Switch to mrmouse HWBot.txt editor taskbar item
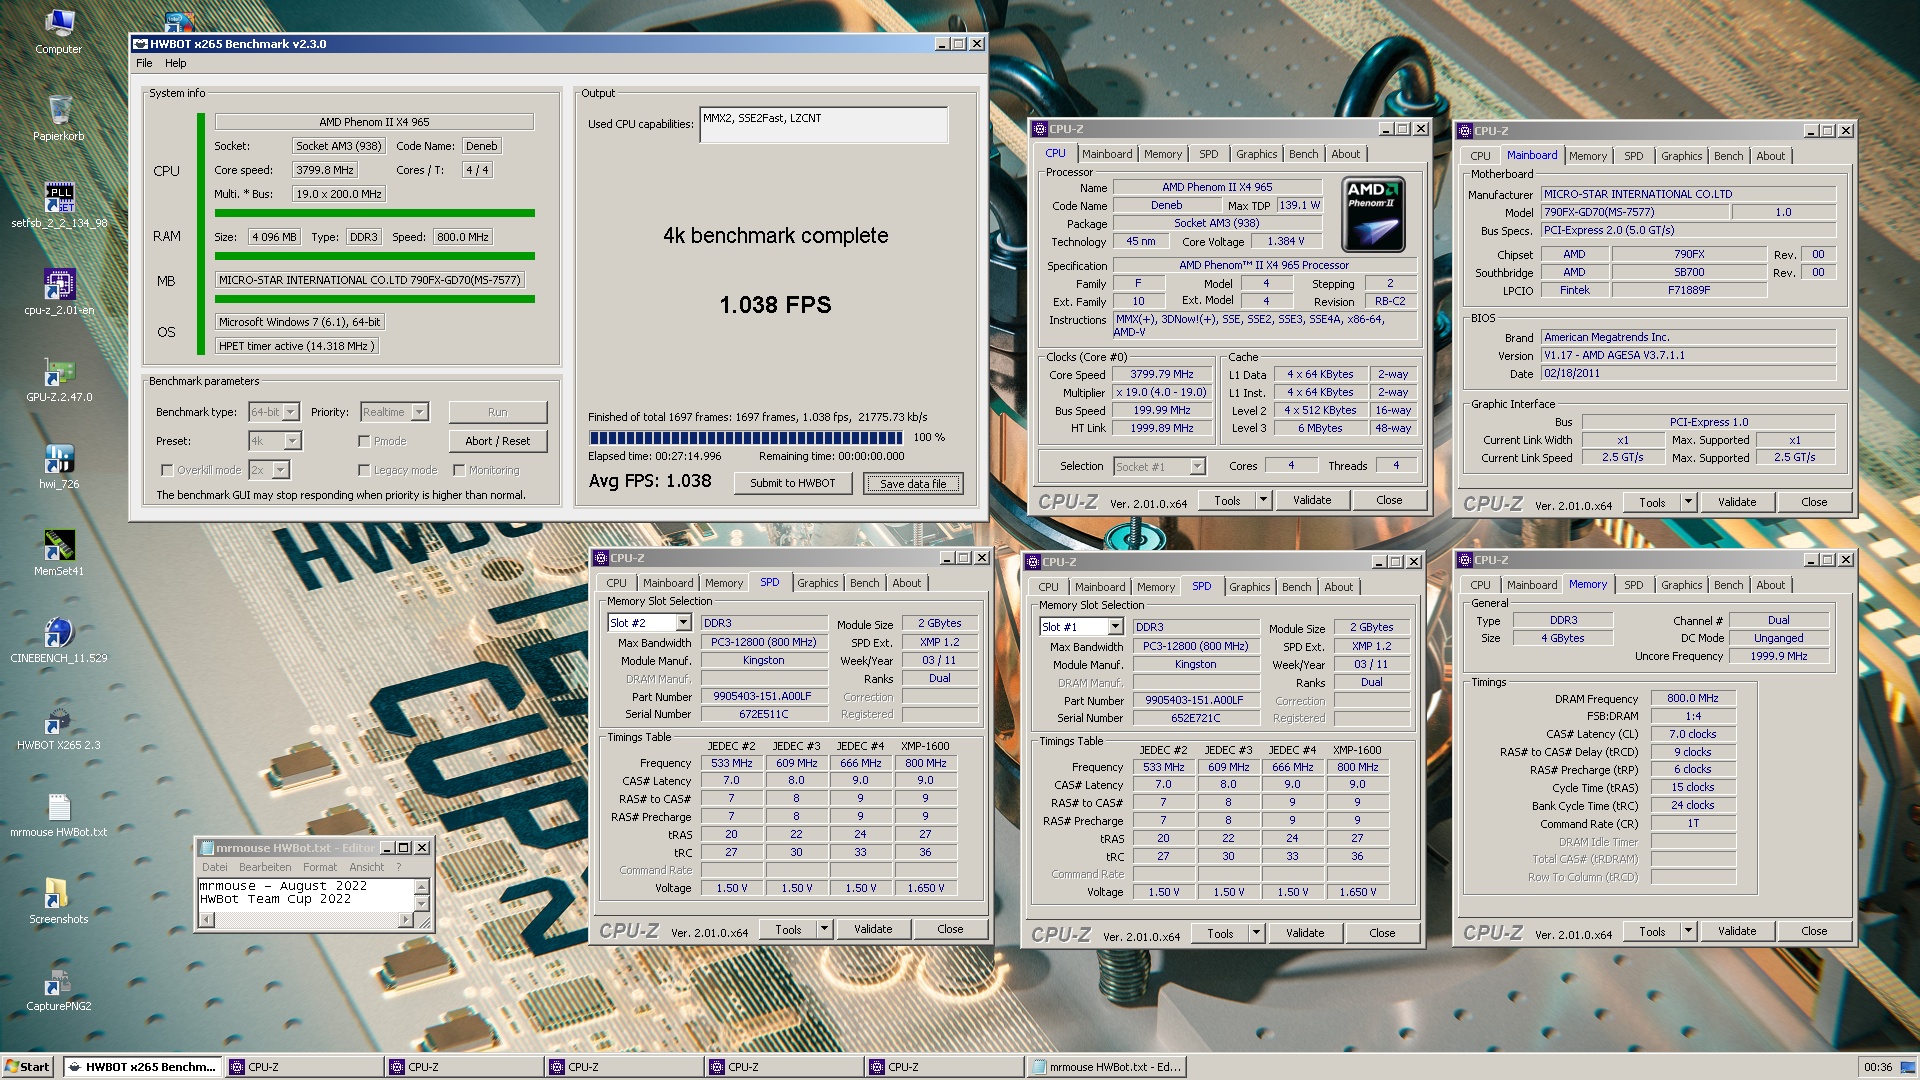1920x1080 pixels. 1105,1067
